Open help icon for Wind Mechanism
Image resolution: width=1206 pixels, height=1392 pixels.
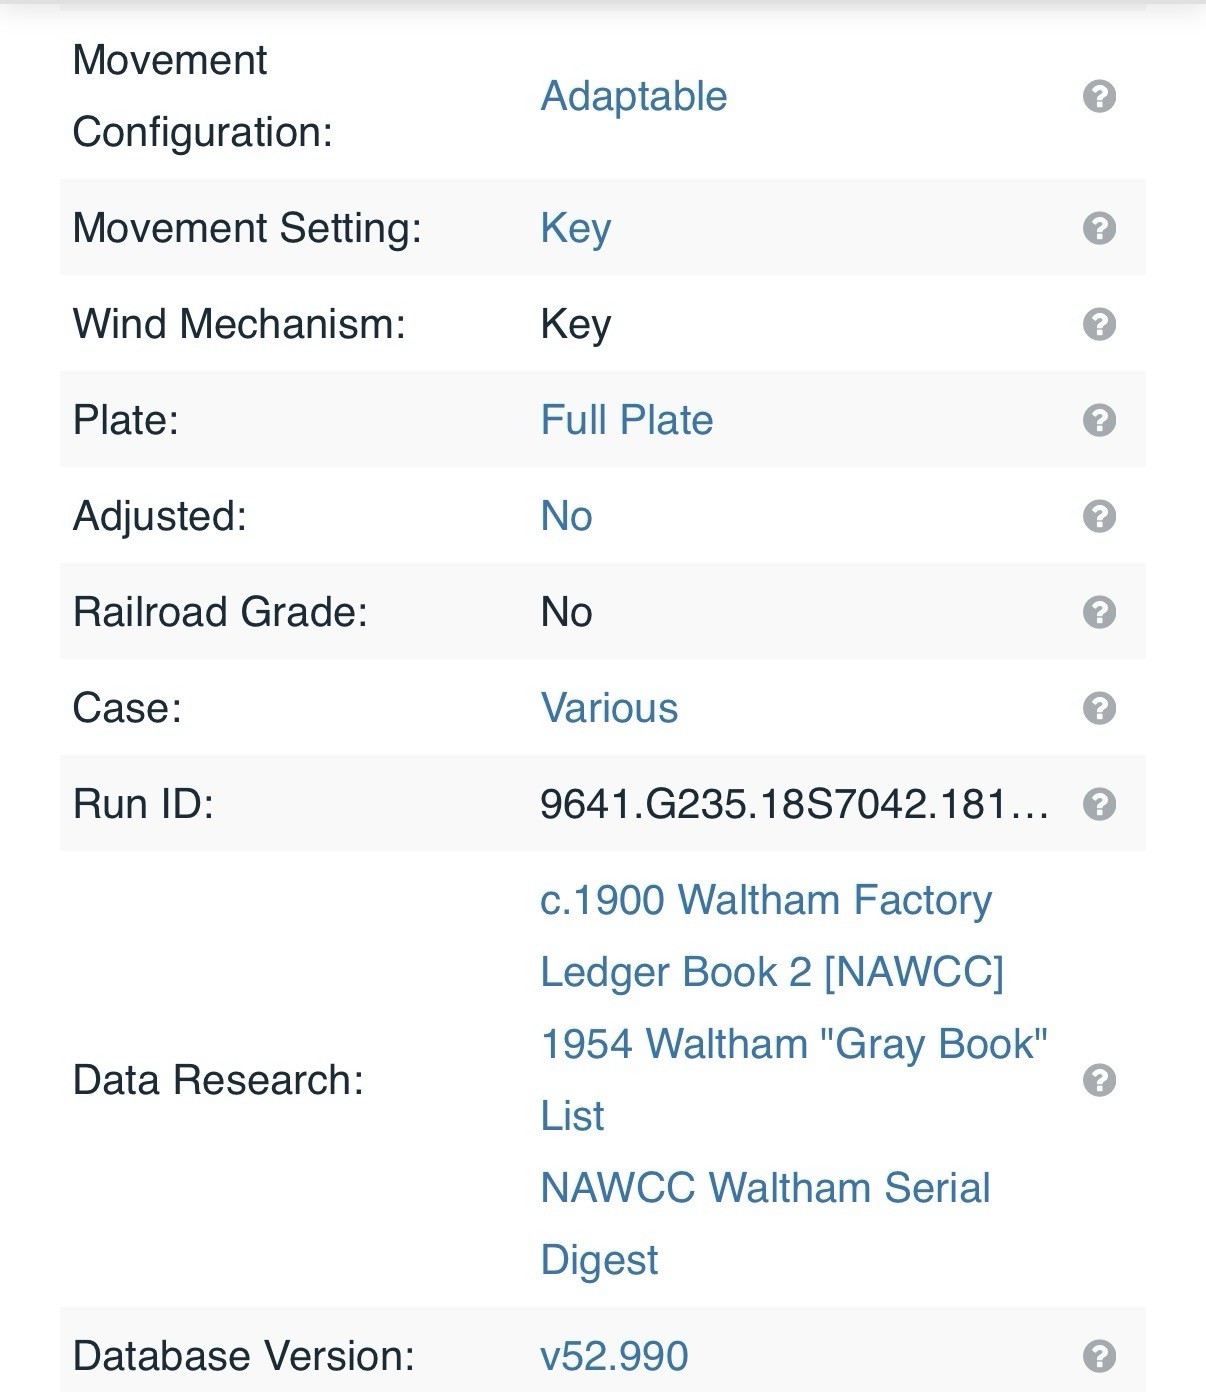pyautogui.click(x=1099, y=324)
